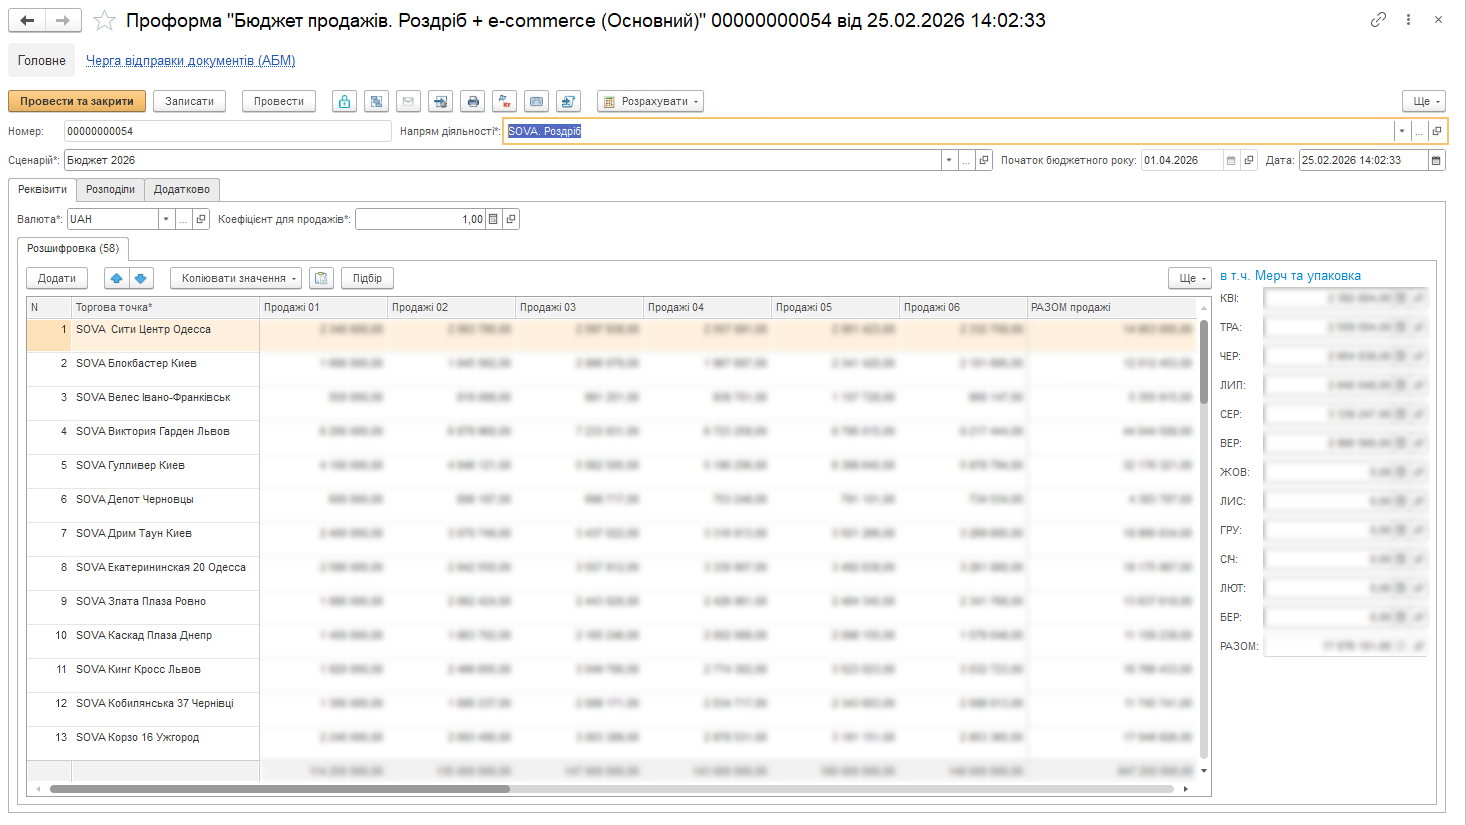The width and height of the screenshot is (1466, 825).
Task: Copy the document link via the chain icon
Action: [x=1378, y=19]
